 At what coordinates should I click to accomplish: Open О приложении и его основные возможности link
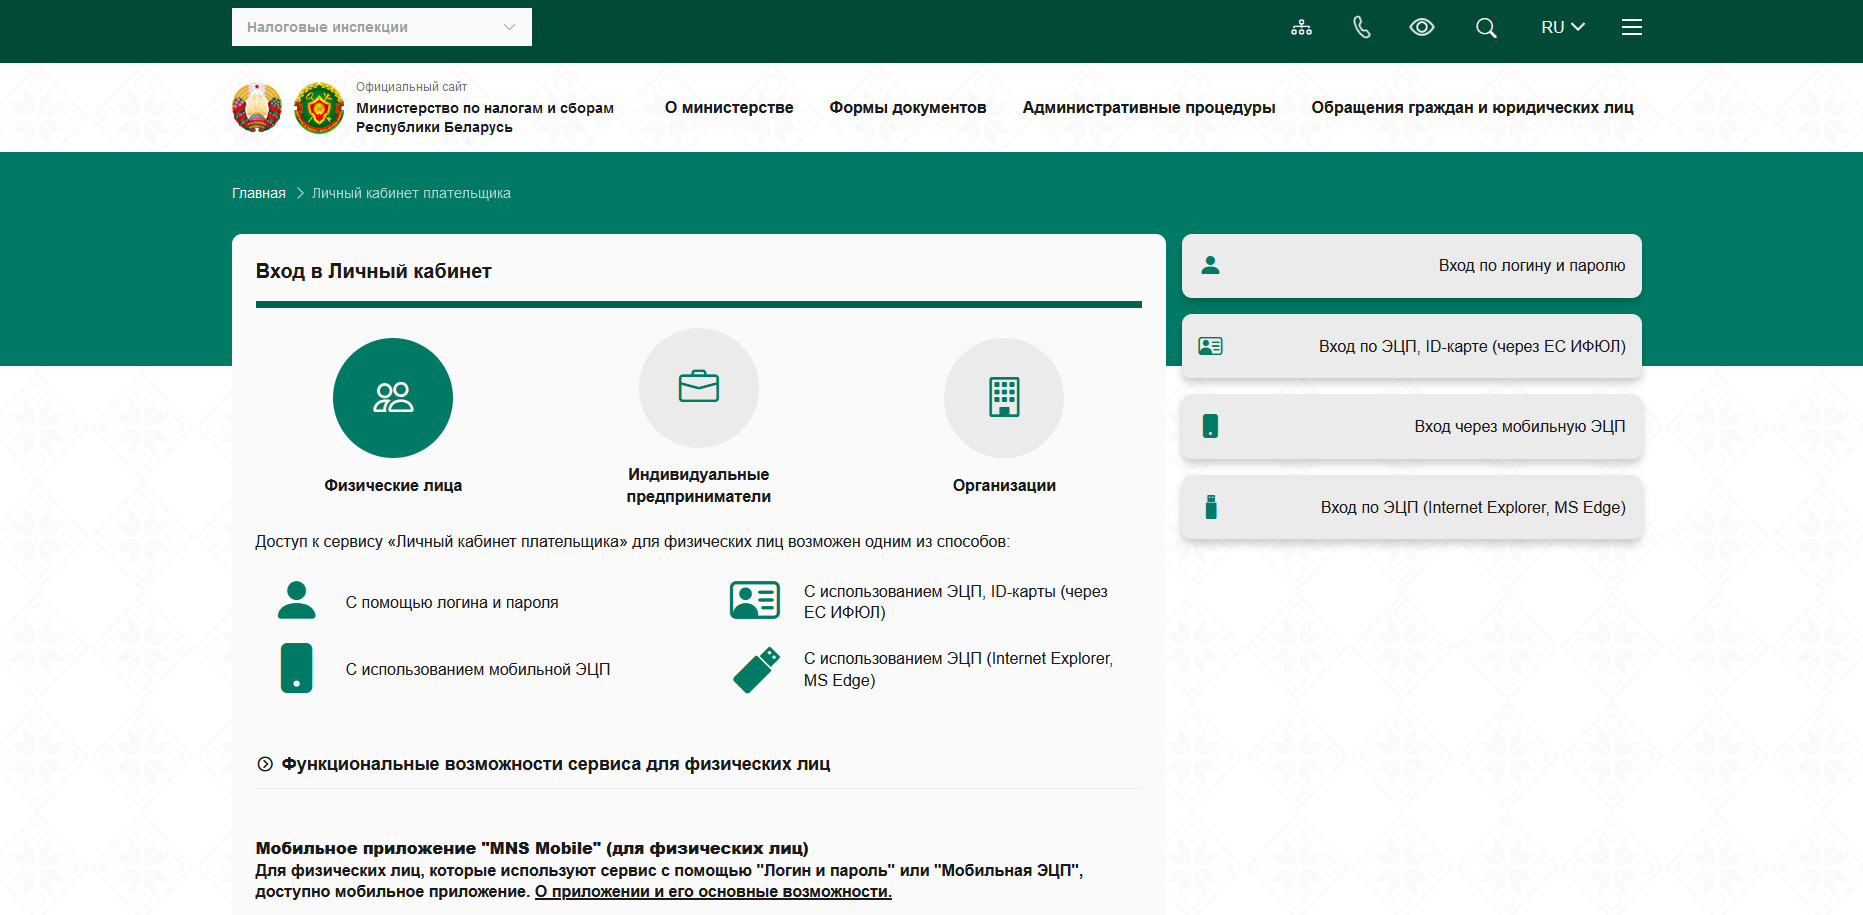click(713, 892)
